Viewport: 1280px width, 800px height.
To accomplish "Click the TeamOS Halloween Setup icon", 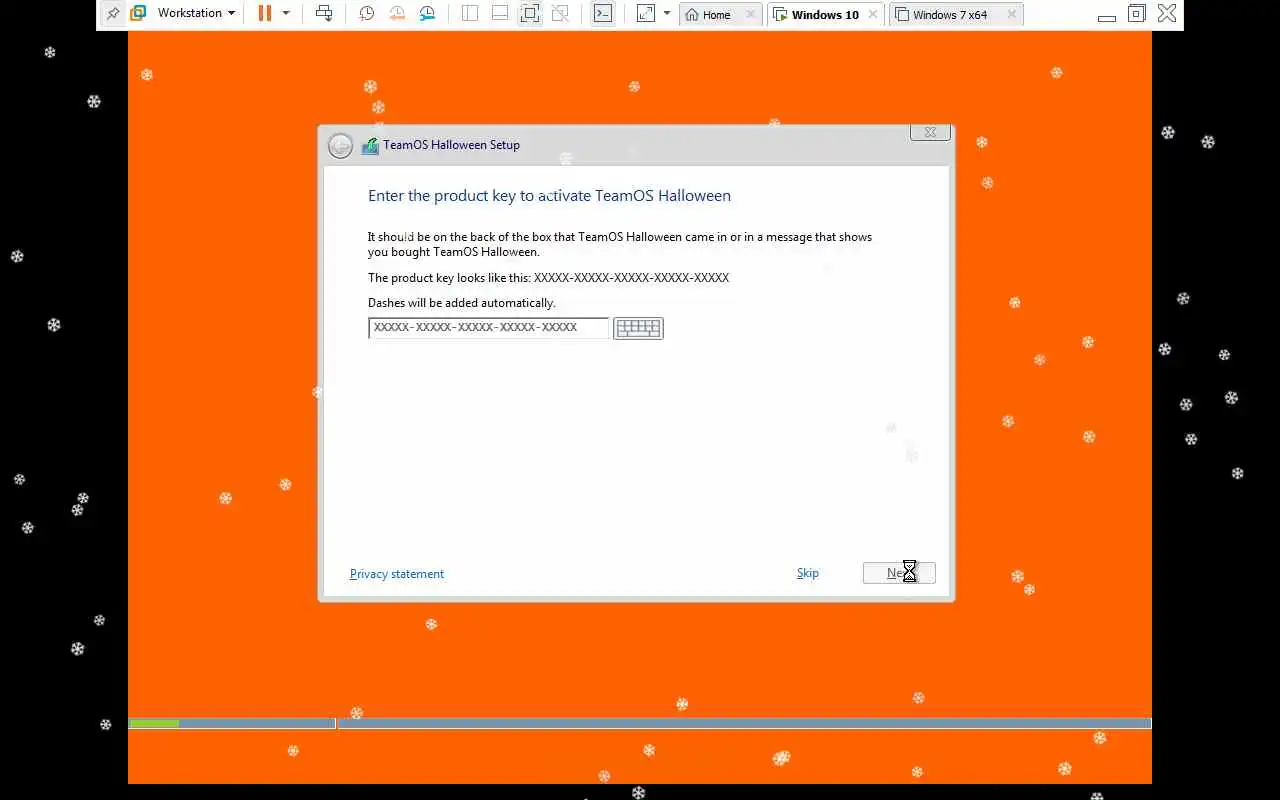I will click(370, 145).
